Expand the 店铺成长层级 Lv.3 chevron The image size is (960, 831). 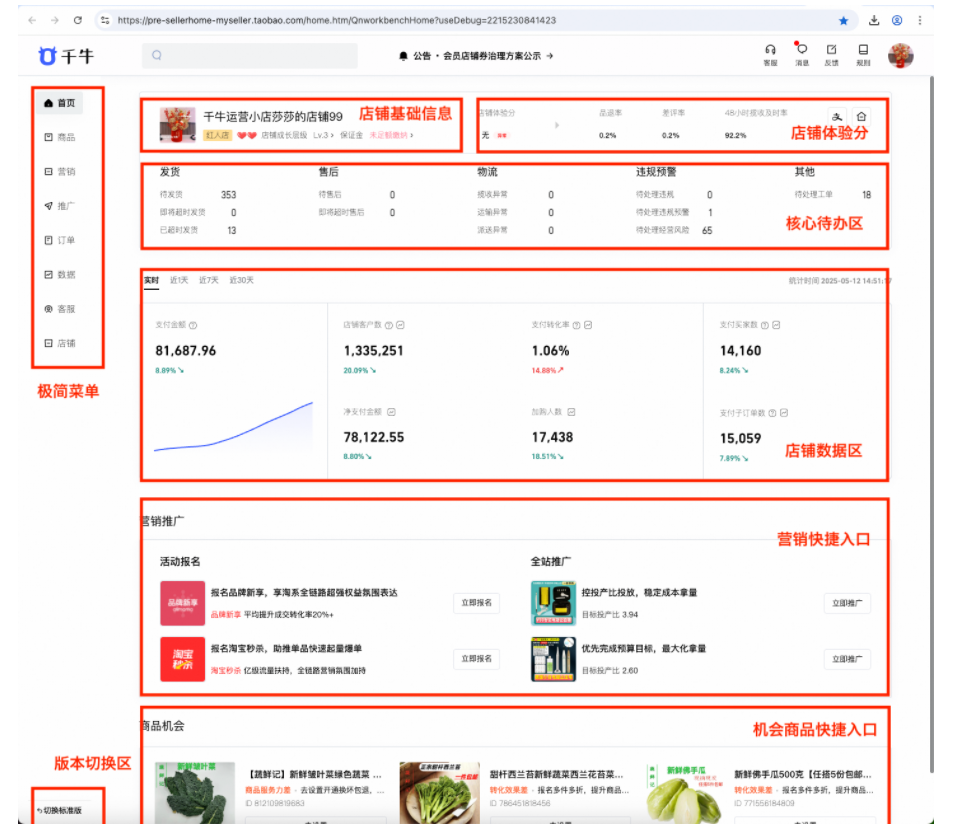(332, 135)
